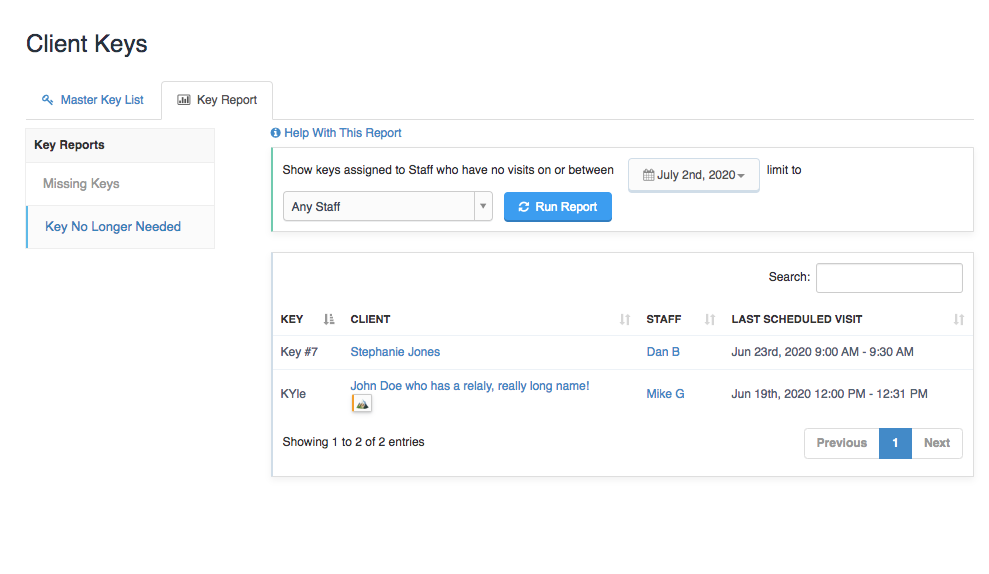Select page 1 in pagination

click(x=895, y=443)
